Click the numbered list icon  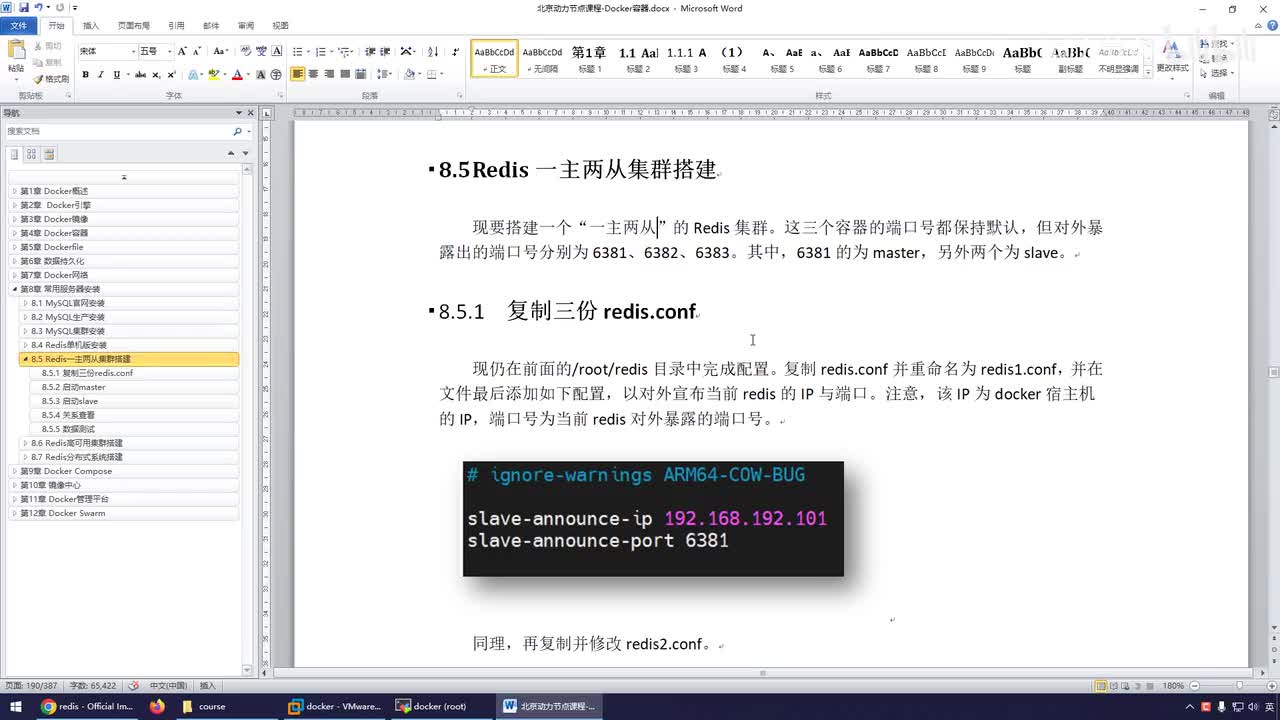point(321,51)
